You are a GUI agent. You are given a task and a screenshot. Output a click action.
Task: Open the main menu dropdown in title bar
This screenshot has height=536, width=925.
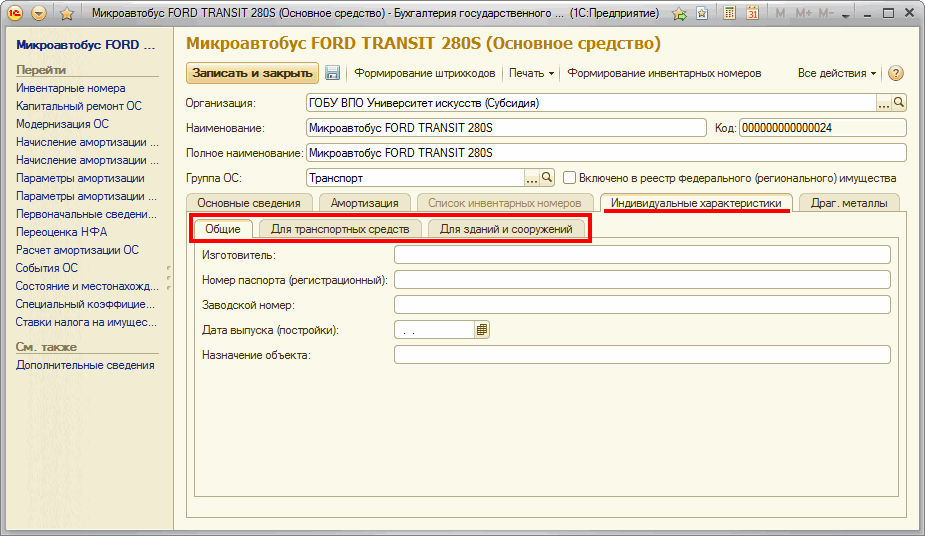tap(39, 13)
